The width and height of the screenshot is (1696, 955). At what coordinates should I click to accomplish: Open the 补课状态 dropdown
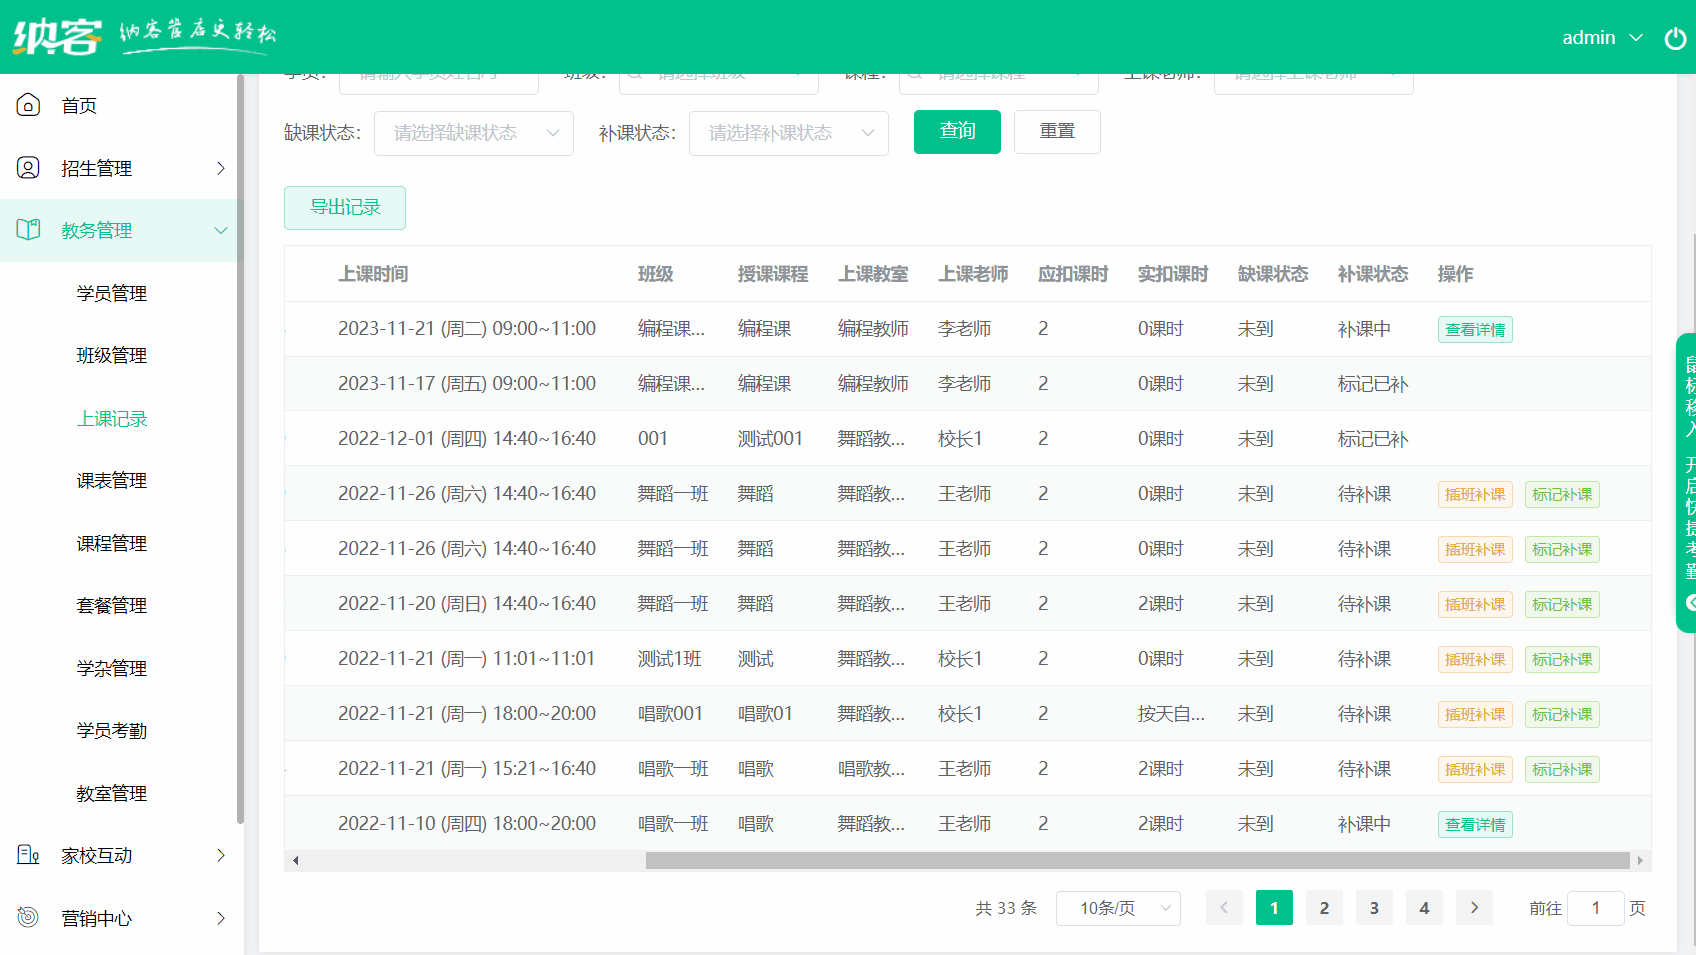coord(788,133)
